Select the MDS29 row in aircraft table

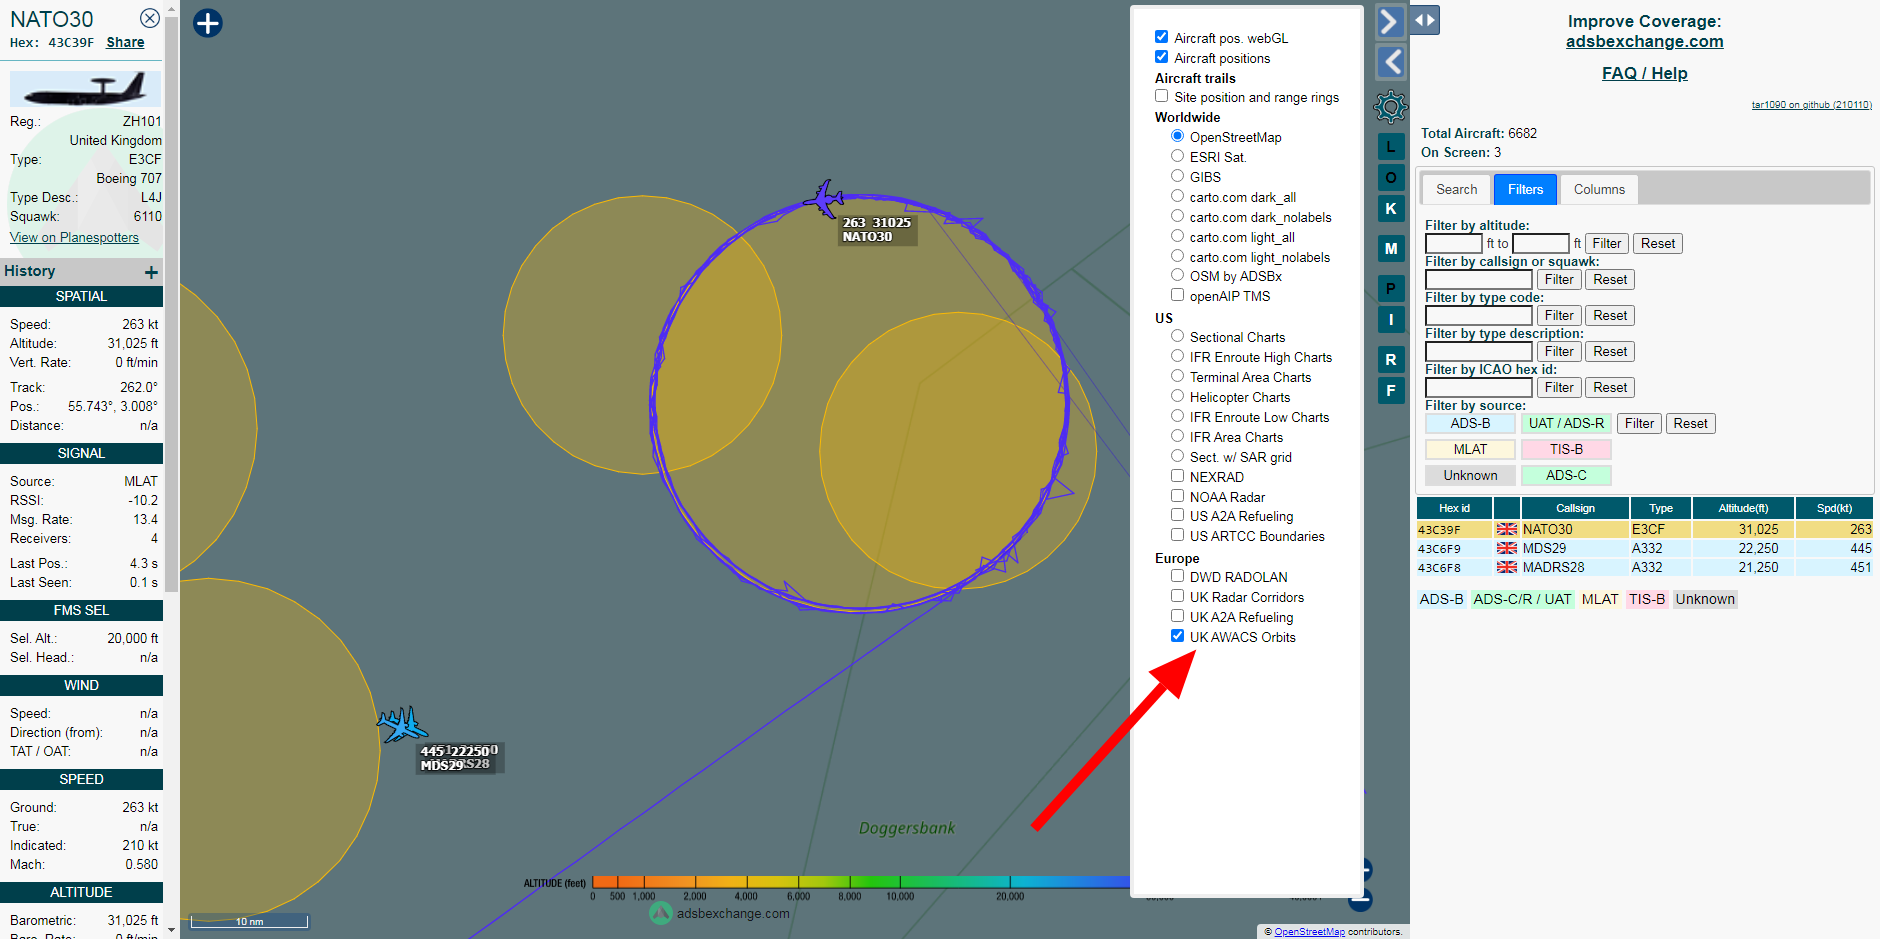tap(1644, 548)
